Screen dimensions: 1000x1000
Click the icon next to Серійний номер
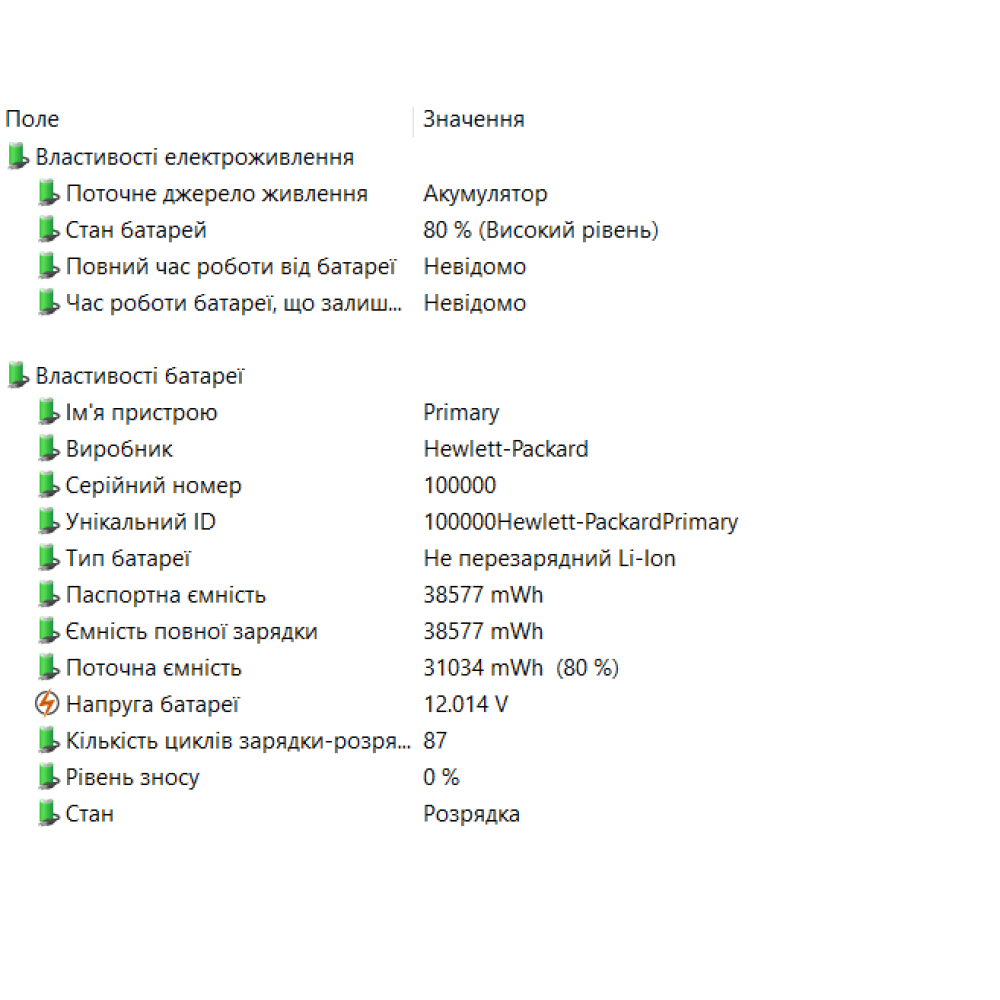(x=47, y=486)
